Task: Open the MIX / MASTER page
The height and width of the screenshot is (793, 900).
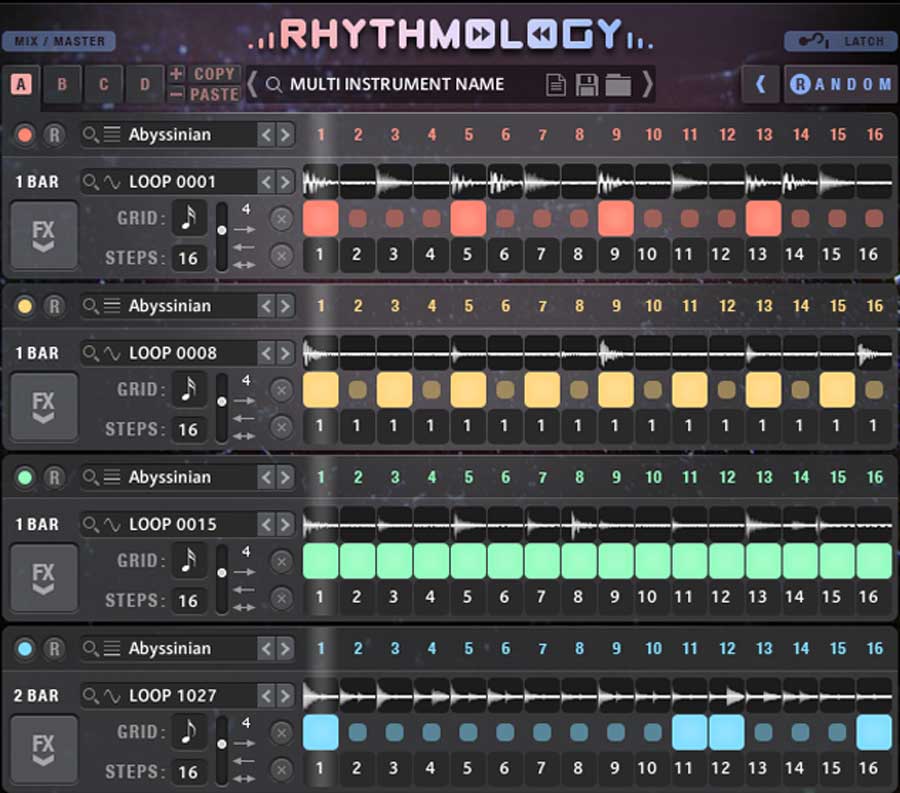Action: coord(59,41)
